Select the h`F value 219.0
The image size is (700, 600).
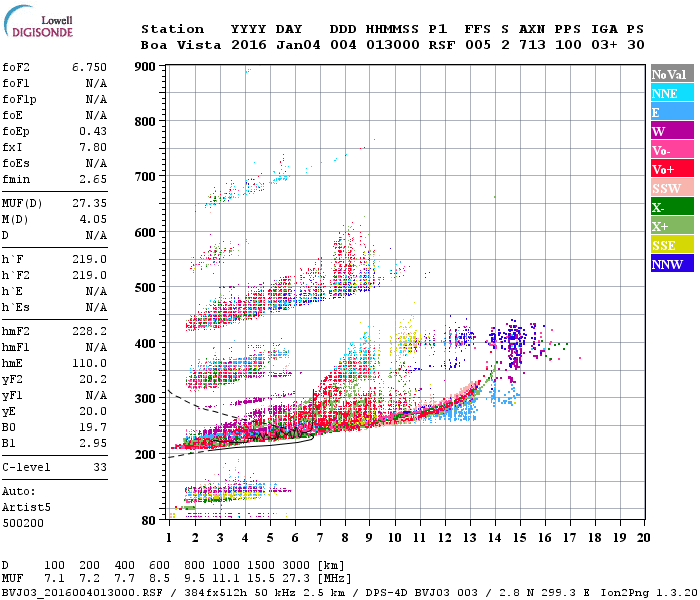[89, 259]
